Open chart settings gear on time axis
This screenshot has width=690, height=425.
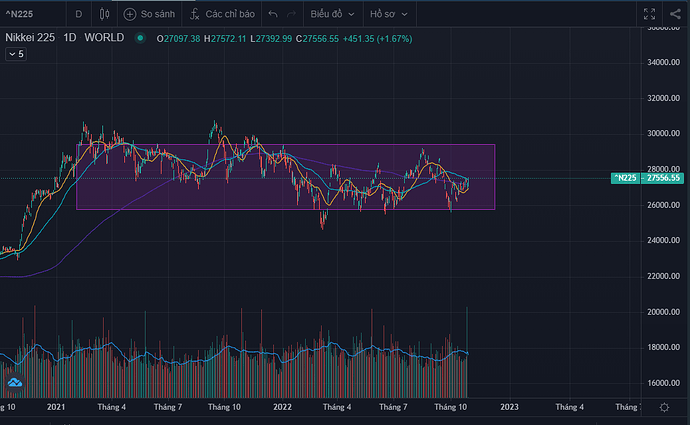[x=665, y=407]
